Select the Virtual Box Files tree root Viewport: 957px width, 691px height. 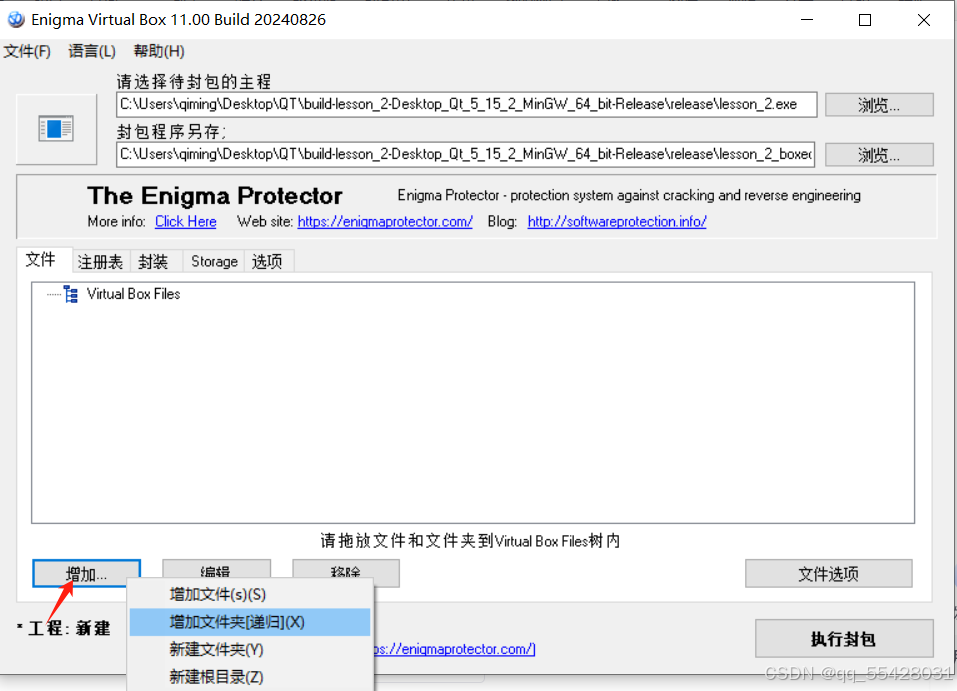click(133, 294)
